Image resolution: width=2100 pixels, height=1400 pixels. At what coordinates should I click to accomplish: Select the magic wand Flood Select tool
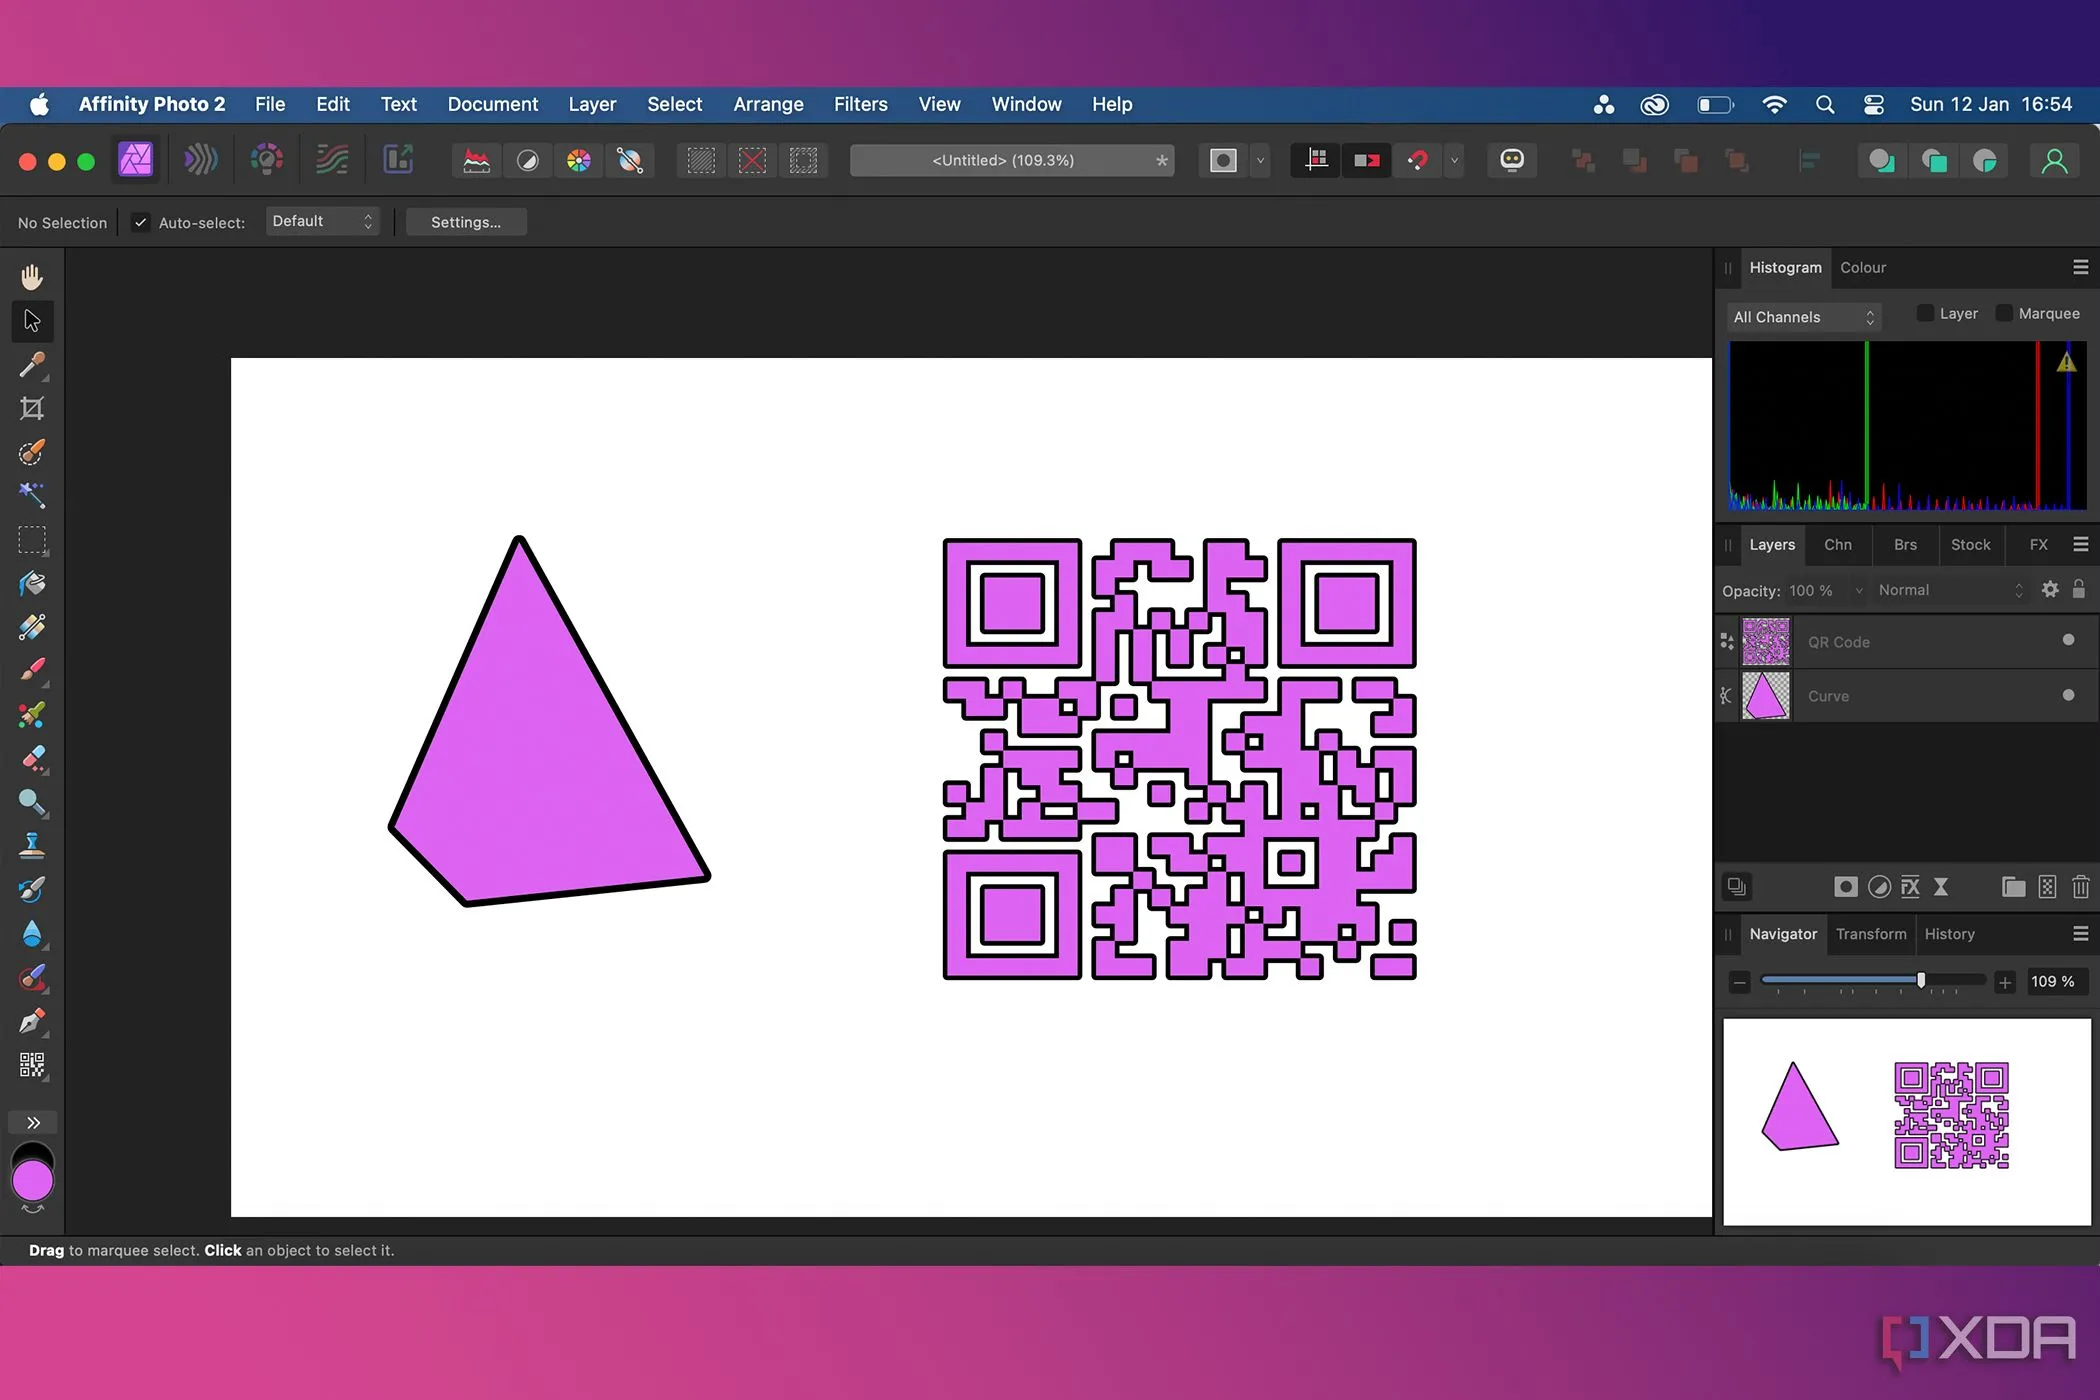click(32, 495)
